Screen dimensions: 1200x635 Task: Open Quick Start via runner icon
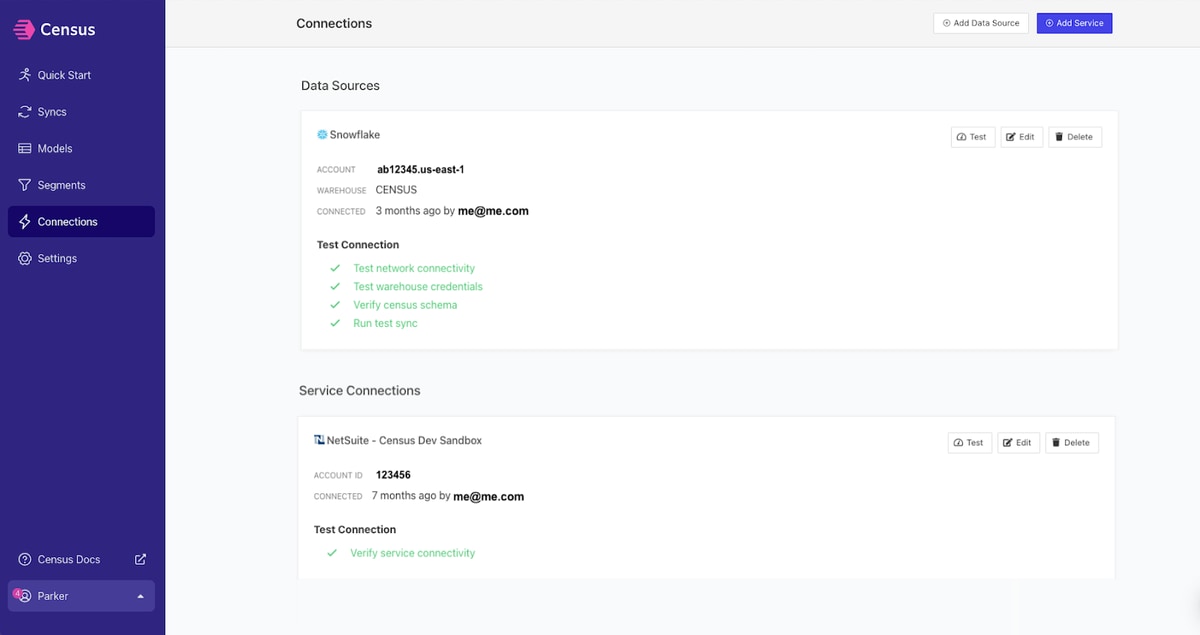click(25, 75)
